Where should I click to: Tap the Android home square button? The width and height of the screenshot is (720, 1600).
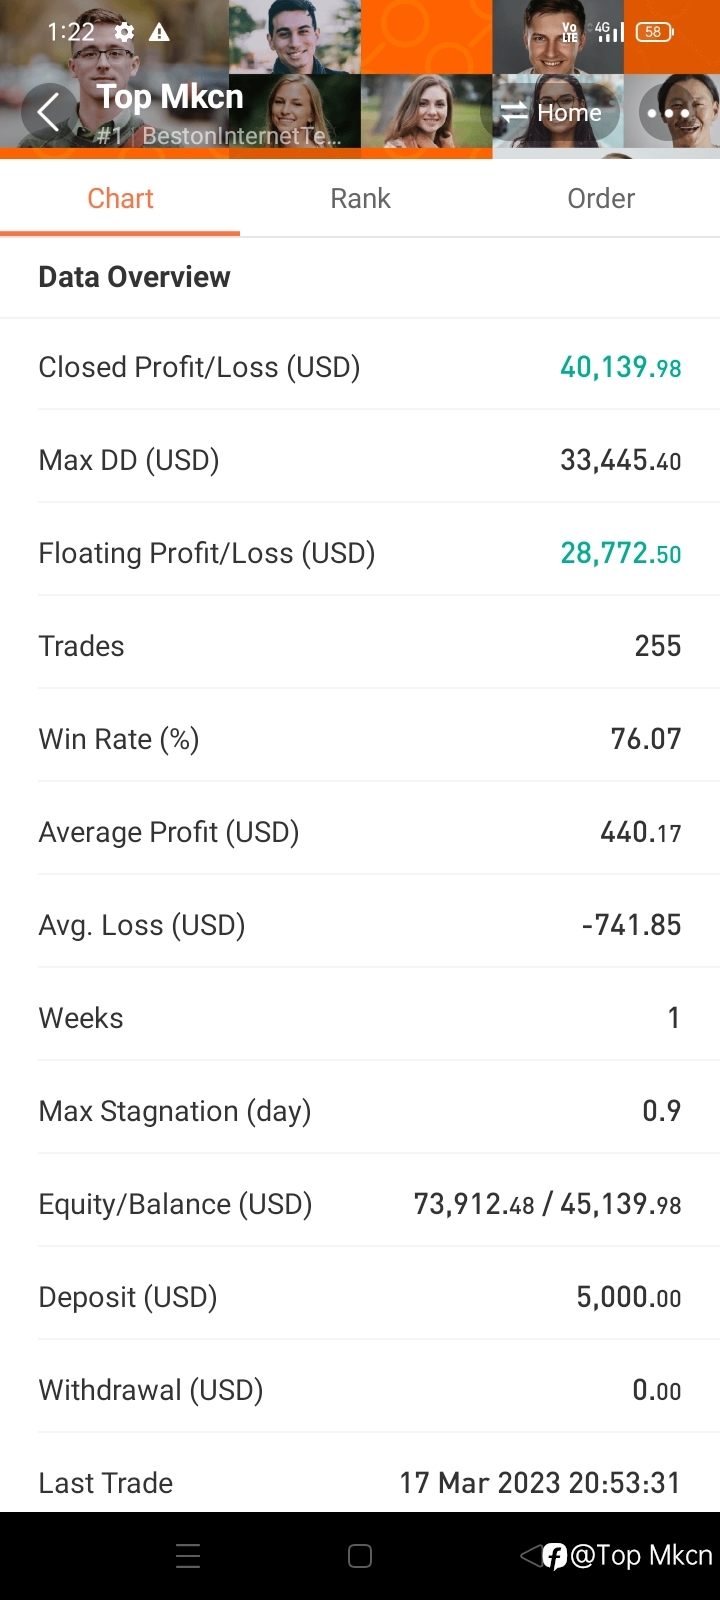(x=360, y=1556)
